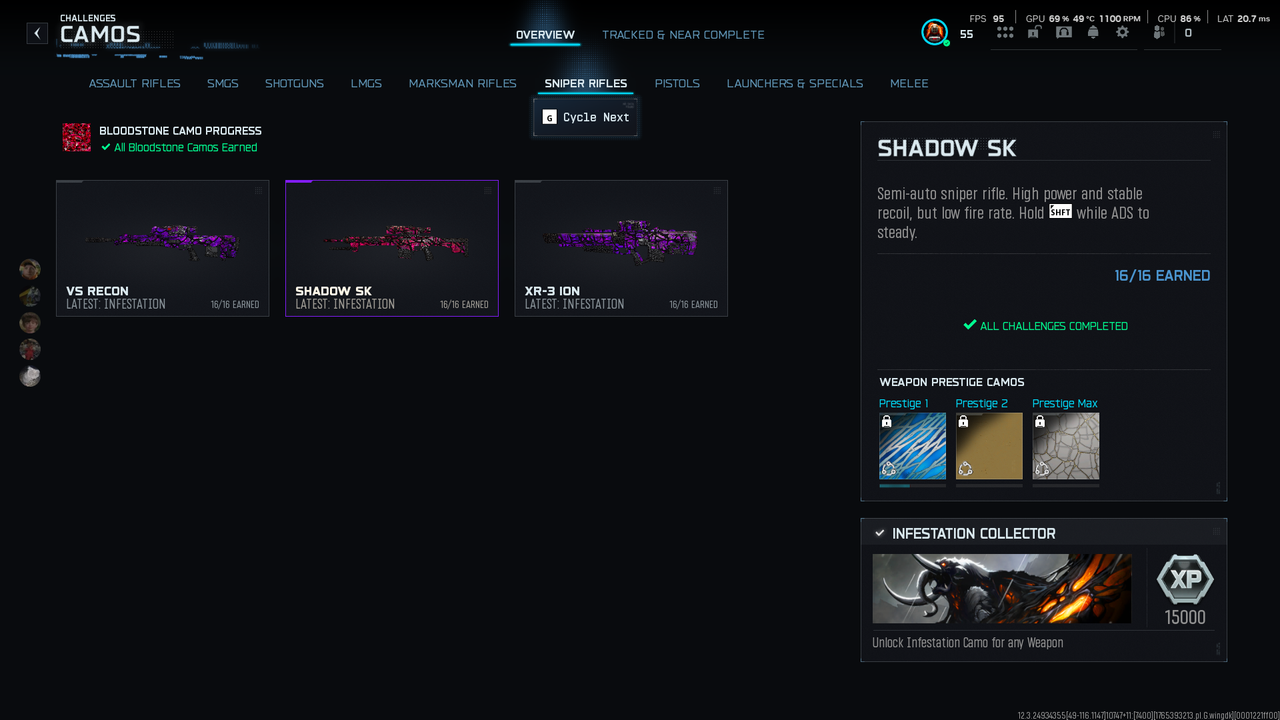Select the Launchers & Specials category
The width and height of the screenshot is (1280, 720).
[795, 84]
